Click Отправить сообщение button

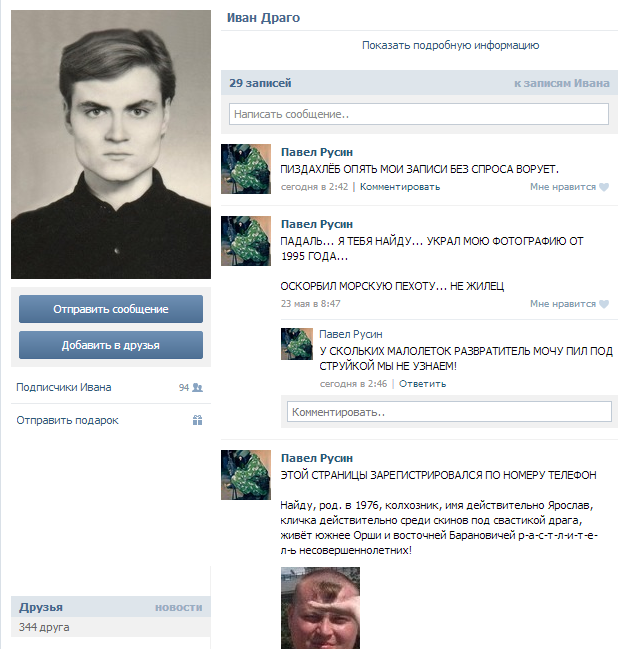click(111, 309)
